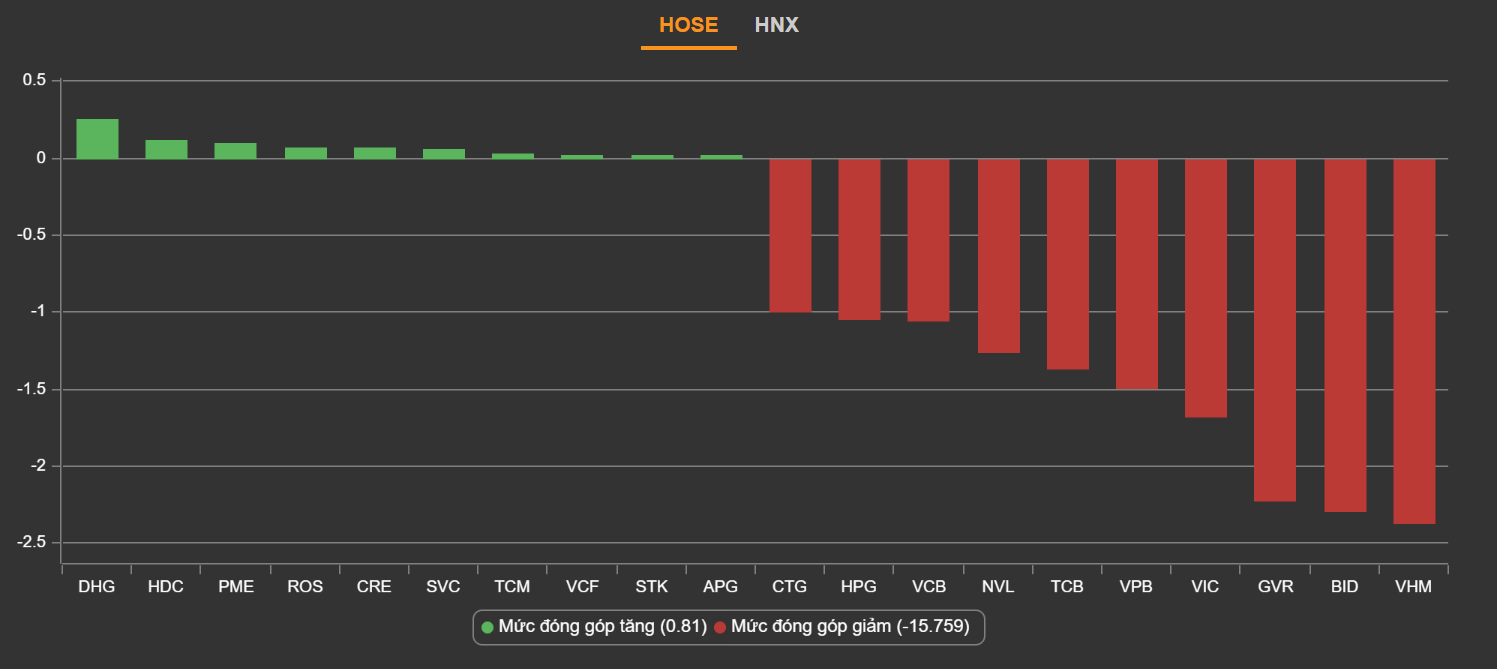Click the red VPB bar
Image resolution: width=1497 pixels, height=669 pixels.
coord(1136,273)
